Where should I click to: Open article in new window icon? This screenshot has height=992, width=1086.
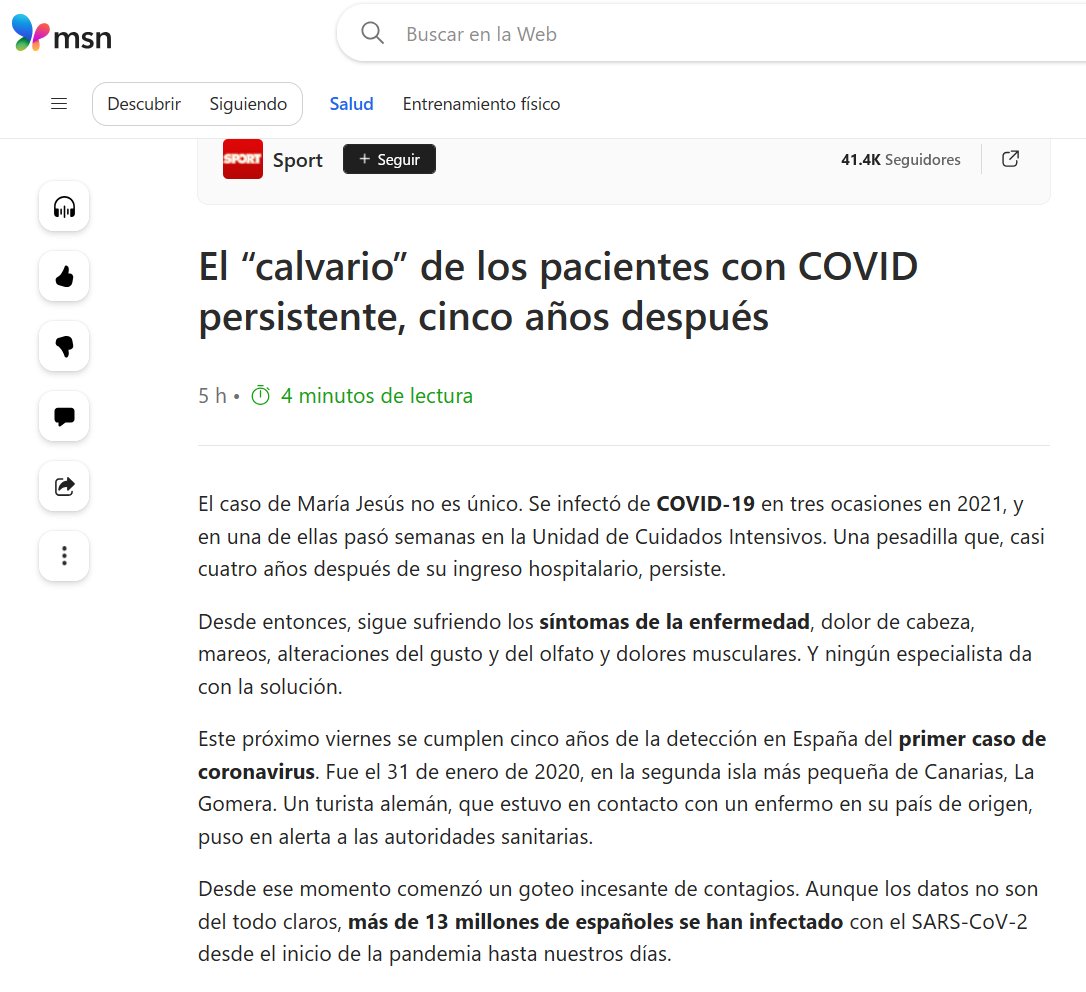click(x=1010, y=159)
